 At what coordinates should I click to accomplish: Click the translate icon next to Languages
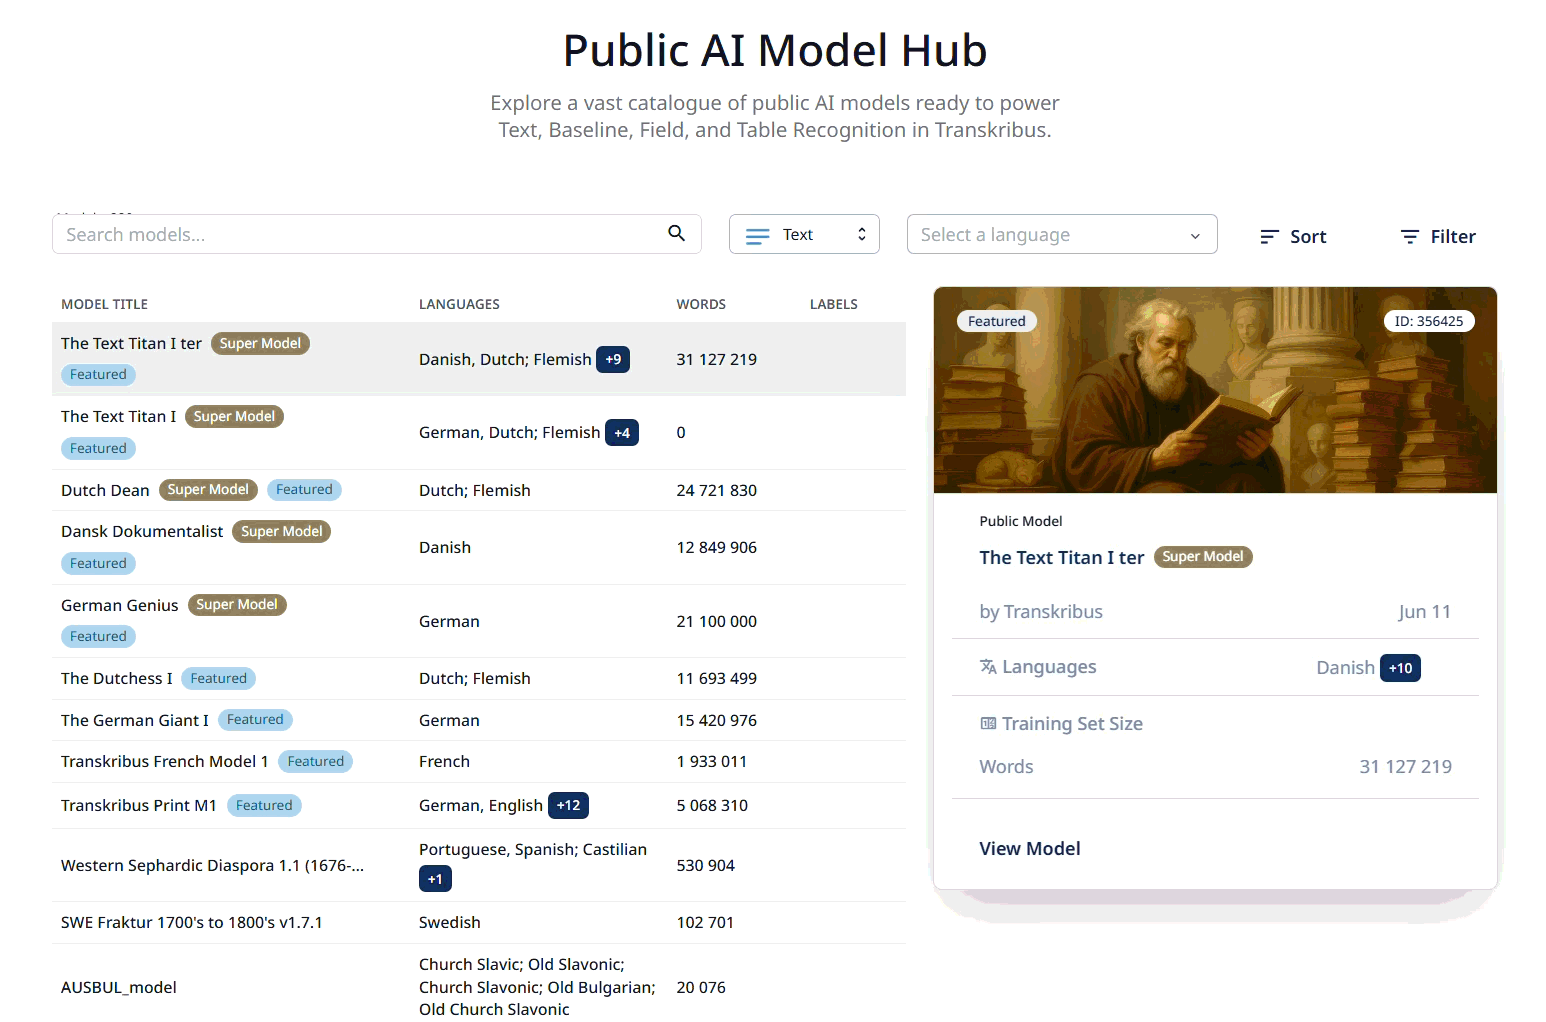click(989, 666)
